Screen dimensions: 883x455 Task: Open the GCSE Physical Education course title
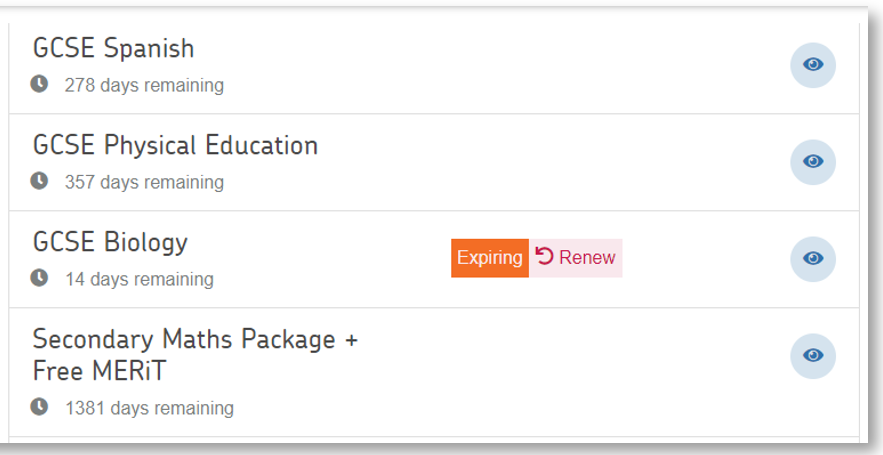(175, 145)
